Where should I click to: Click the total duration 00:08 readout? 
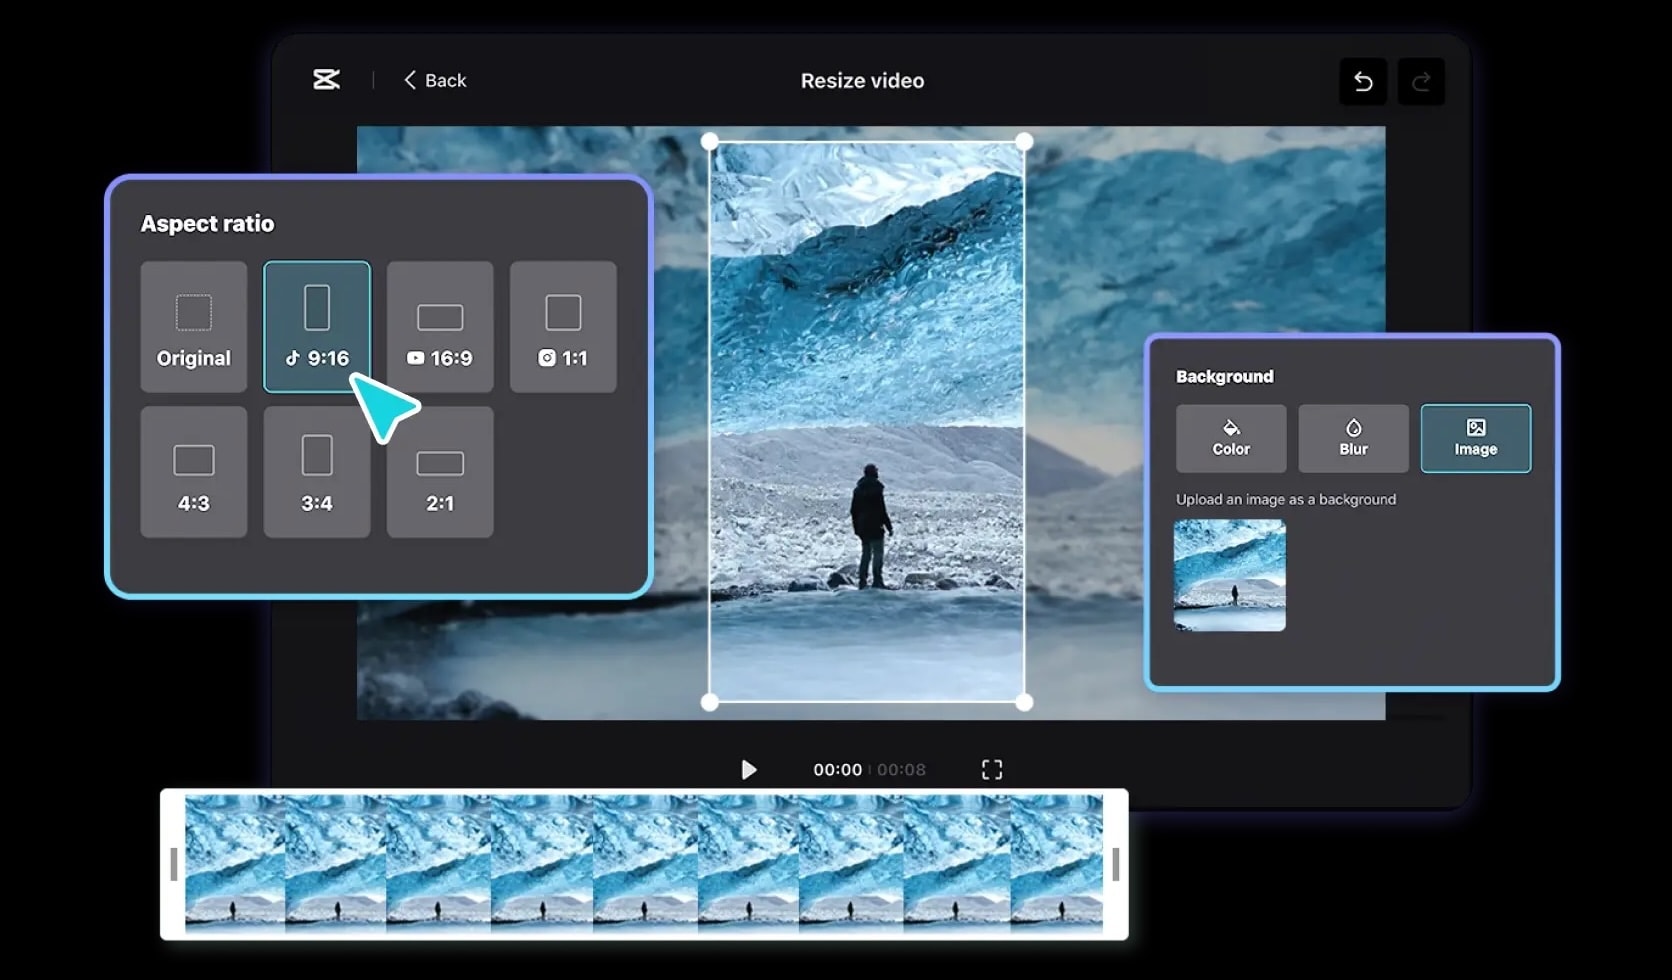pyautogui.click(x=901, y=770)
